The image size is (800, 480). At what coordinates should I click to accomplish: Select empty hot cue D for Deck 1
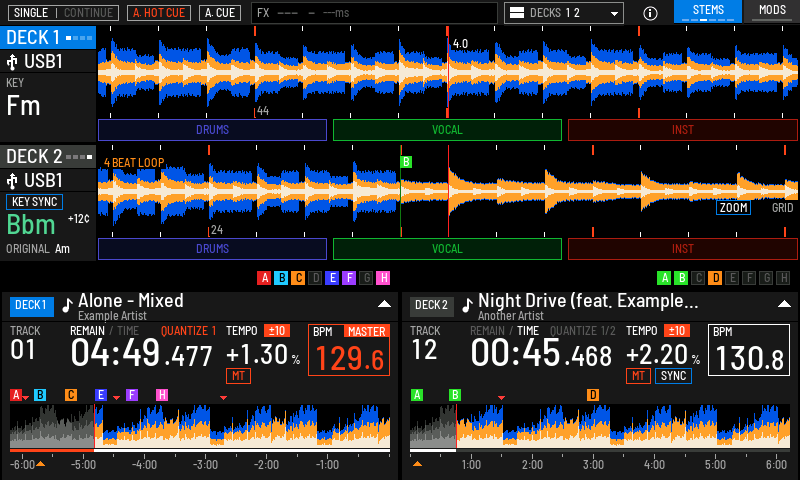315,278
